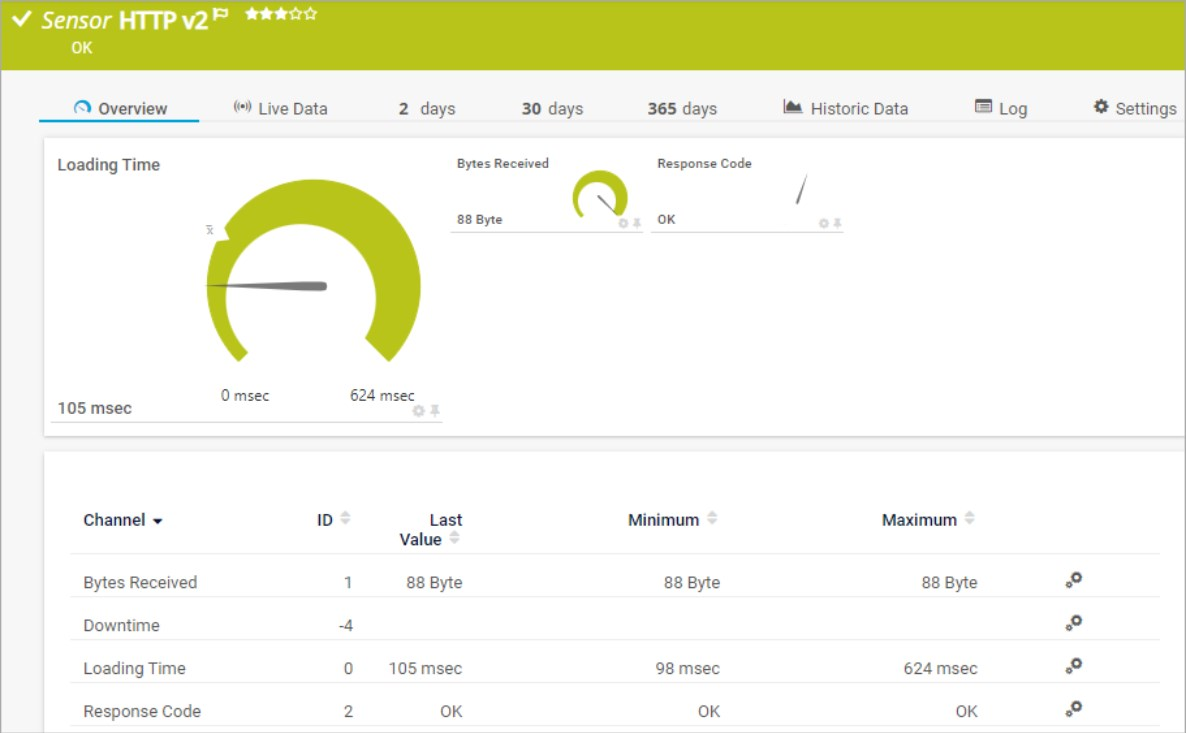Open channel settings for Downtime row
The image size is (1186, 733).
pyautogui.click(x=1073, y=622)
